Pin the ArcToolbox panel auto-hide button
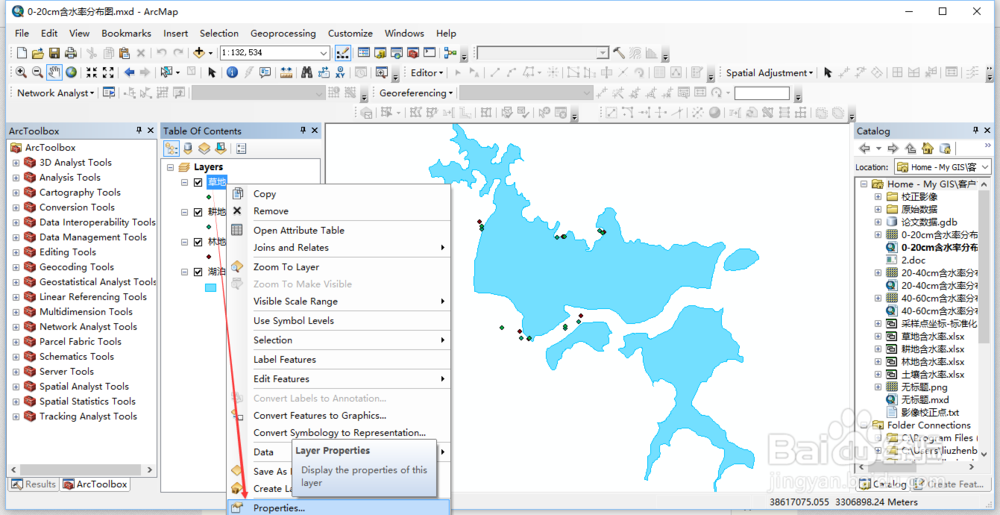Screen dimensions: 1000x515 pos(139,131)
